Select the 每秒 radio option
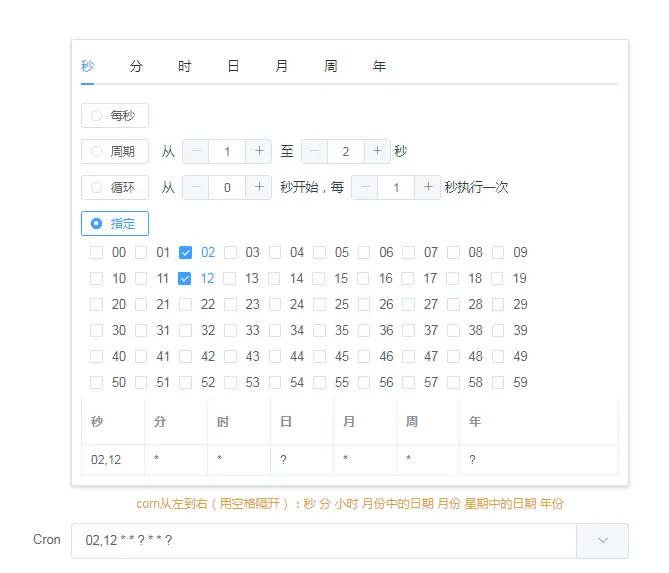This screenshot has width=669, height=573. pyautogui.click(x=115, y=115)
